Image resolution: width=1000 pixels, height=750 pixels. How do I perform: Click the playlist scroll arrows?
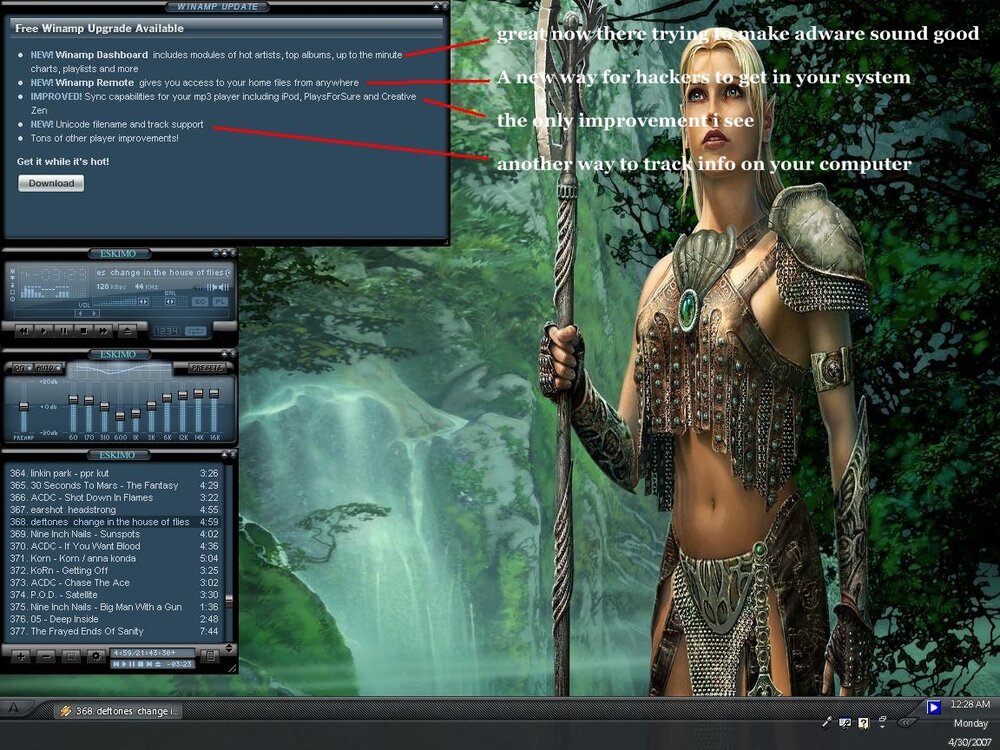coord(229,649)
